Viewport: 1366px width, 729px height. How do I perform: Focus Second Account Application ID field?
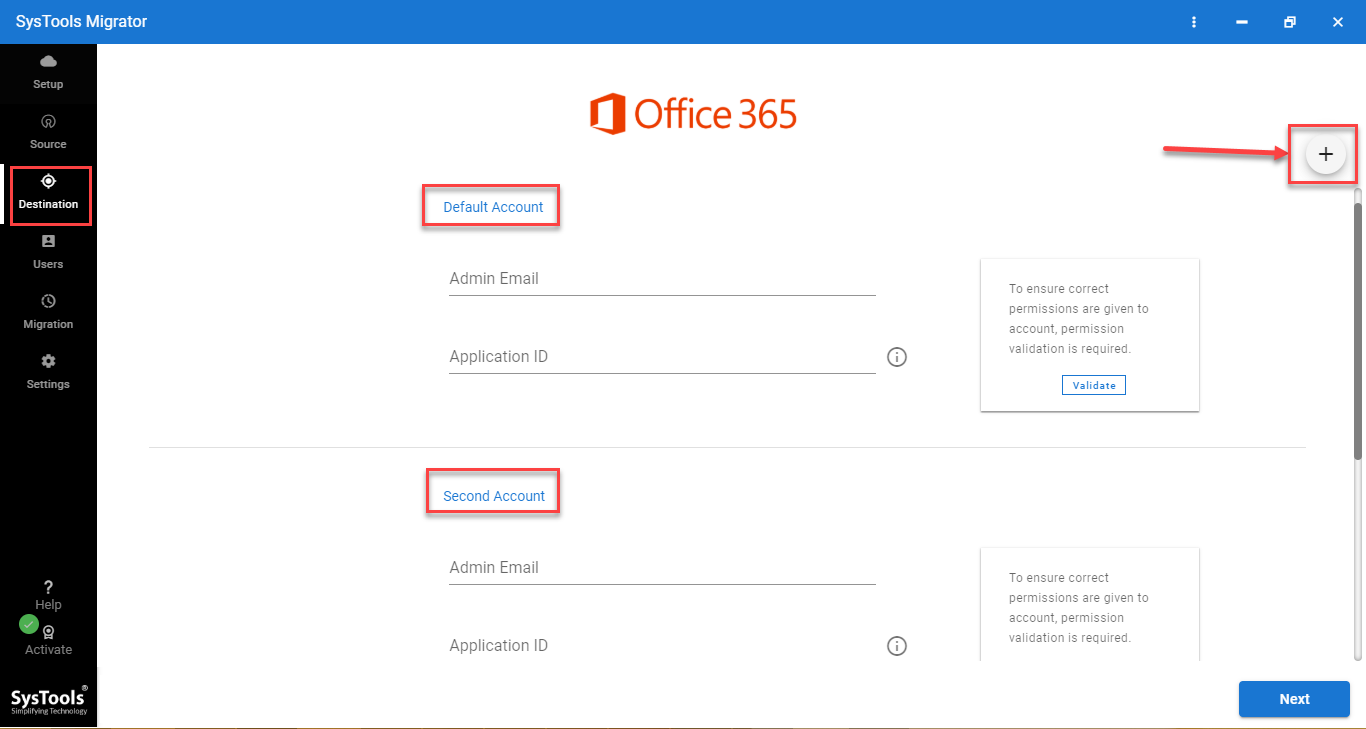click(662, 646)
